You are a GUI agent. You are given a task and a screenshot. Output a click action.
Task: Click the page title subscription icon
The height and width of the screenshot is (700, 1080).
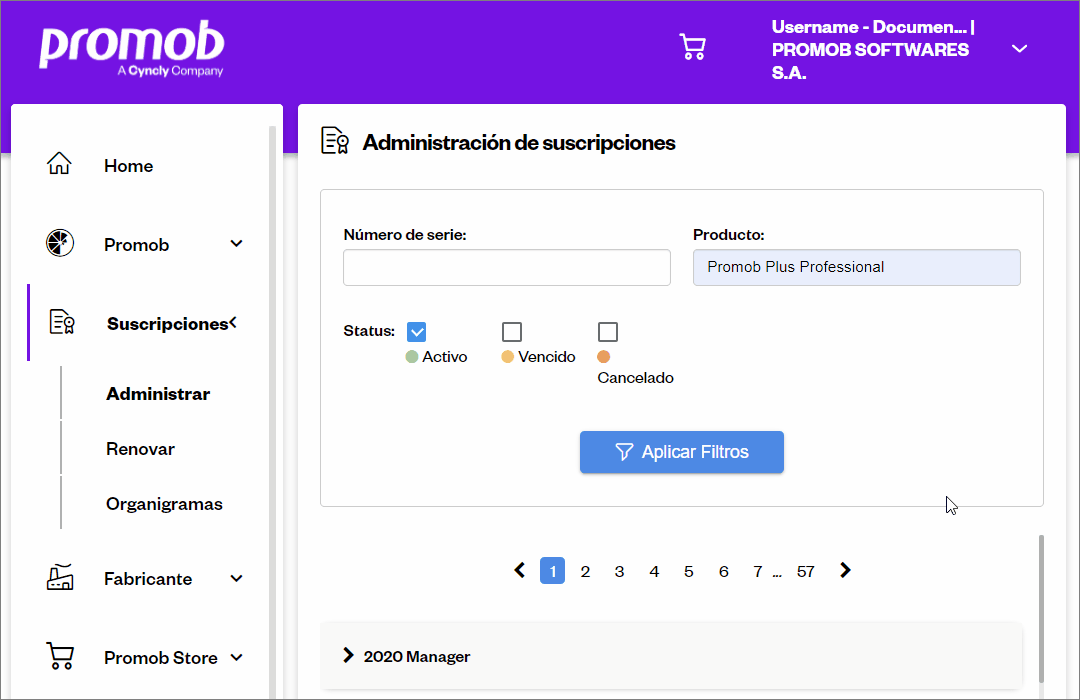pos(335,141)
